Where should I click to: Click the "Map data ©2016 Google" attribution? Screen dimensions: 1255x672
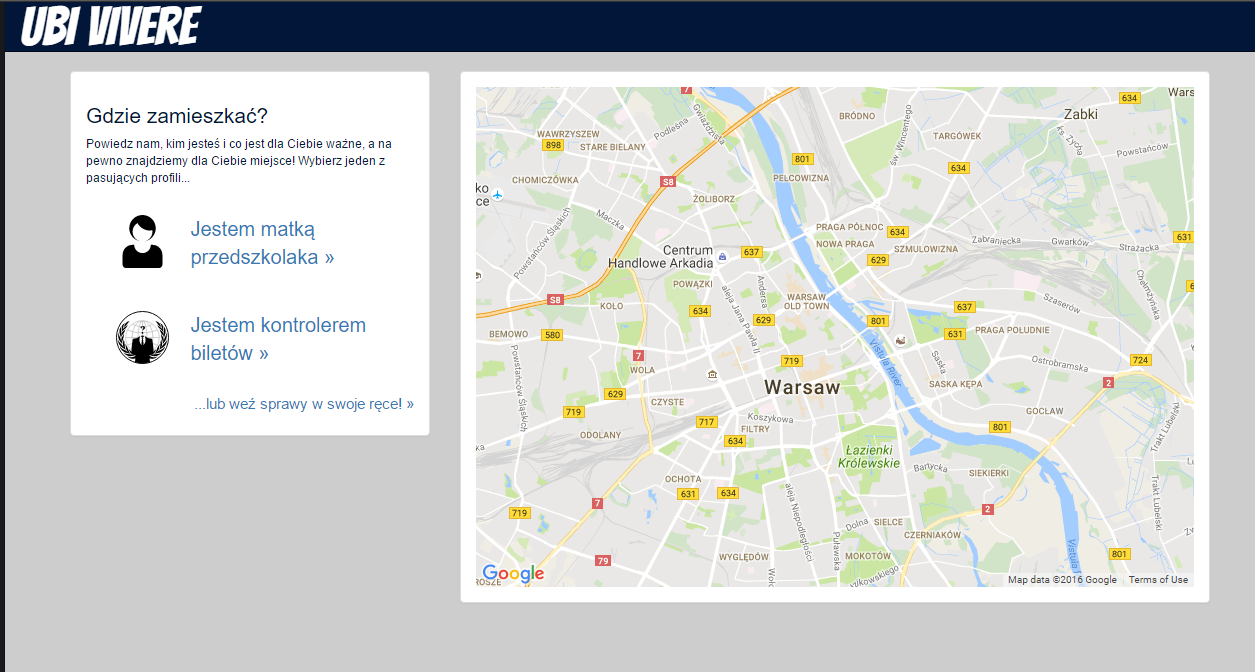tap(1062, 580)
